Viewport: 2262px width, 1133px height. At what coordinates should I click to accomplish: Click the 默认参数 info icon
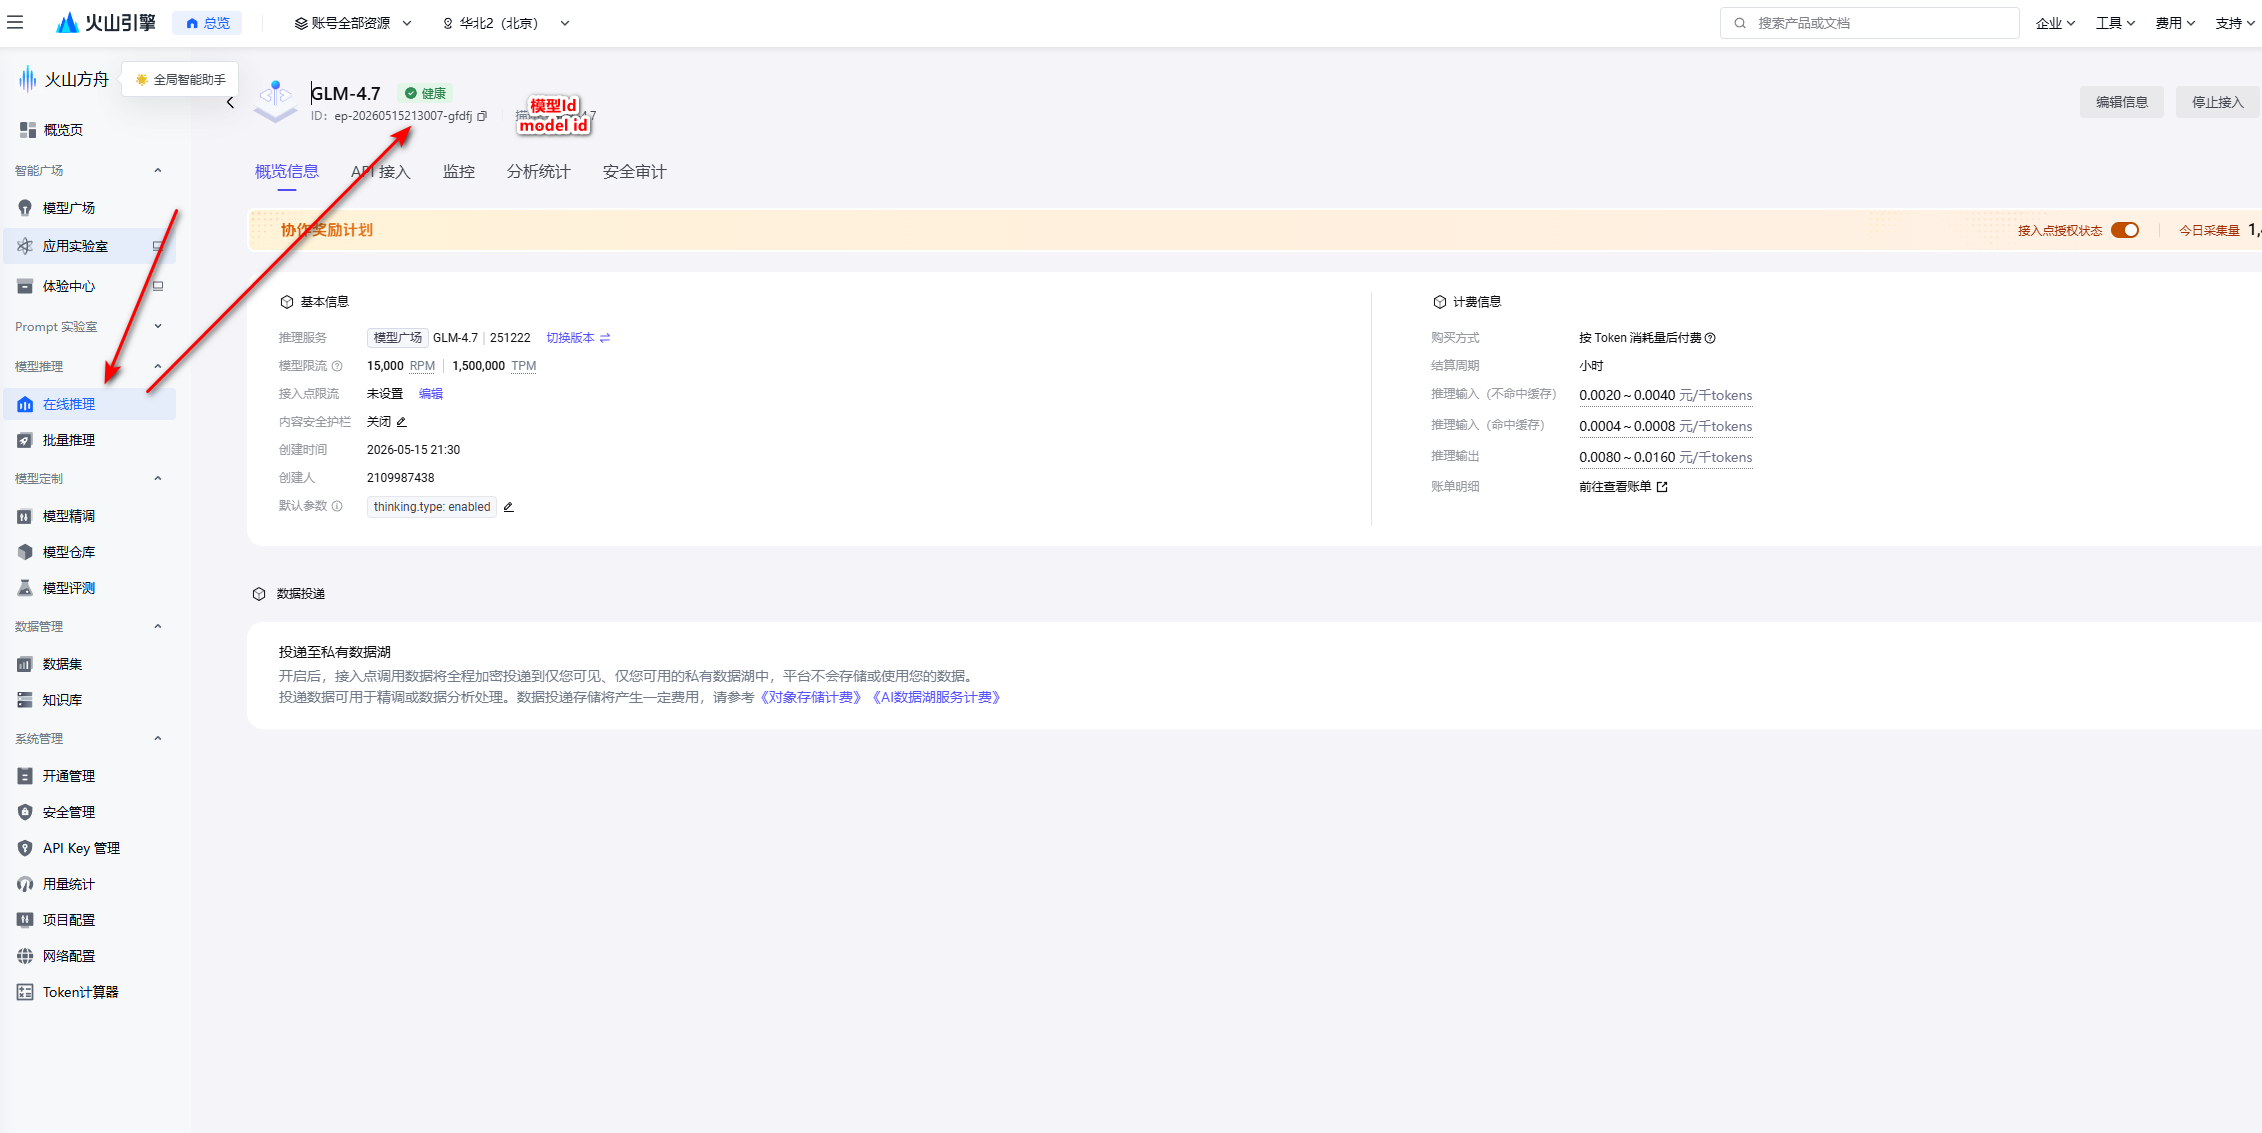point(337,506)
